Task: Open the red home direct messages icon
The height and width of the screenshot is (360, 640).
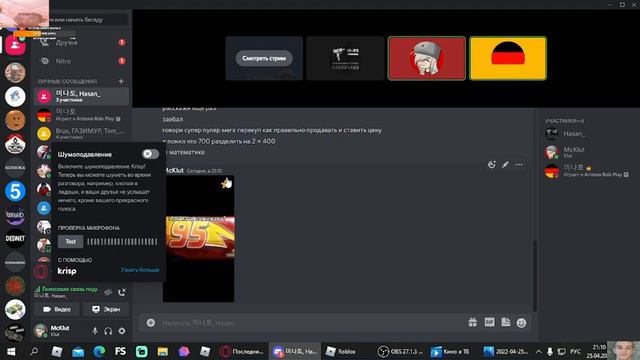Action: point(15,45)
